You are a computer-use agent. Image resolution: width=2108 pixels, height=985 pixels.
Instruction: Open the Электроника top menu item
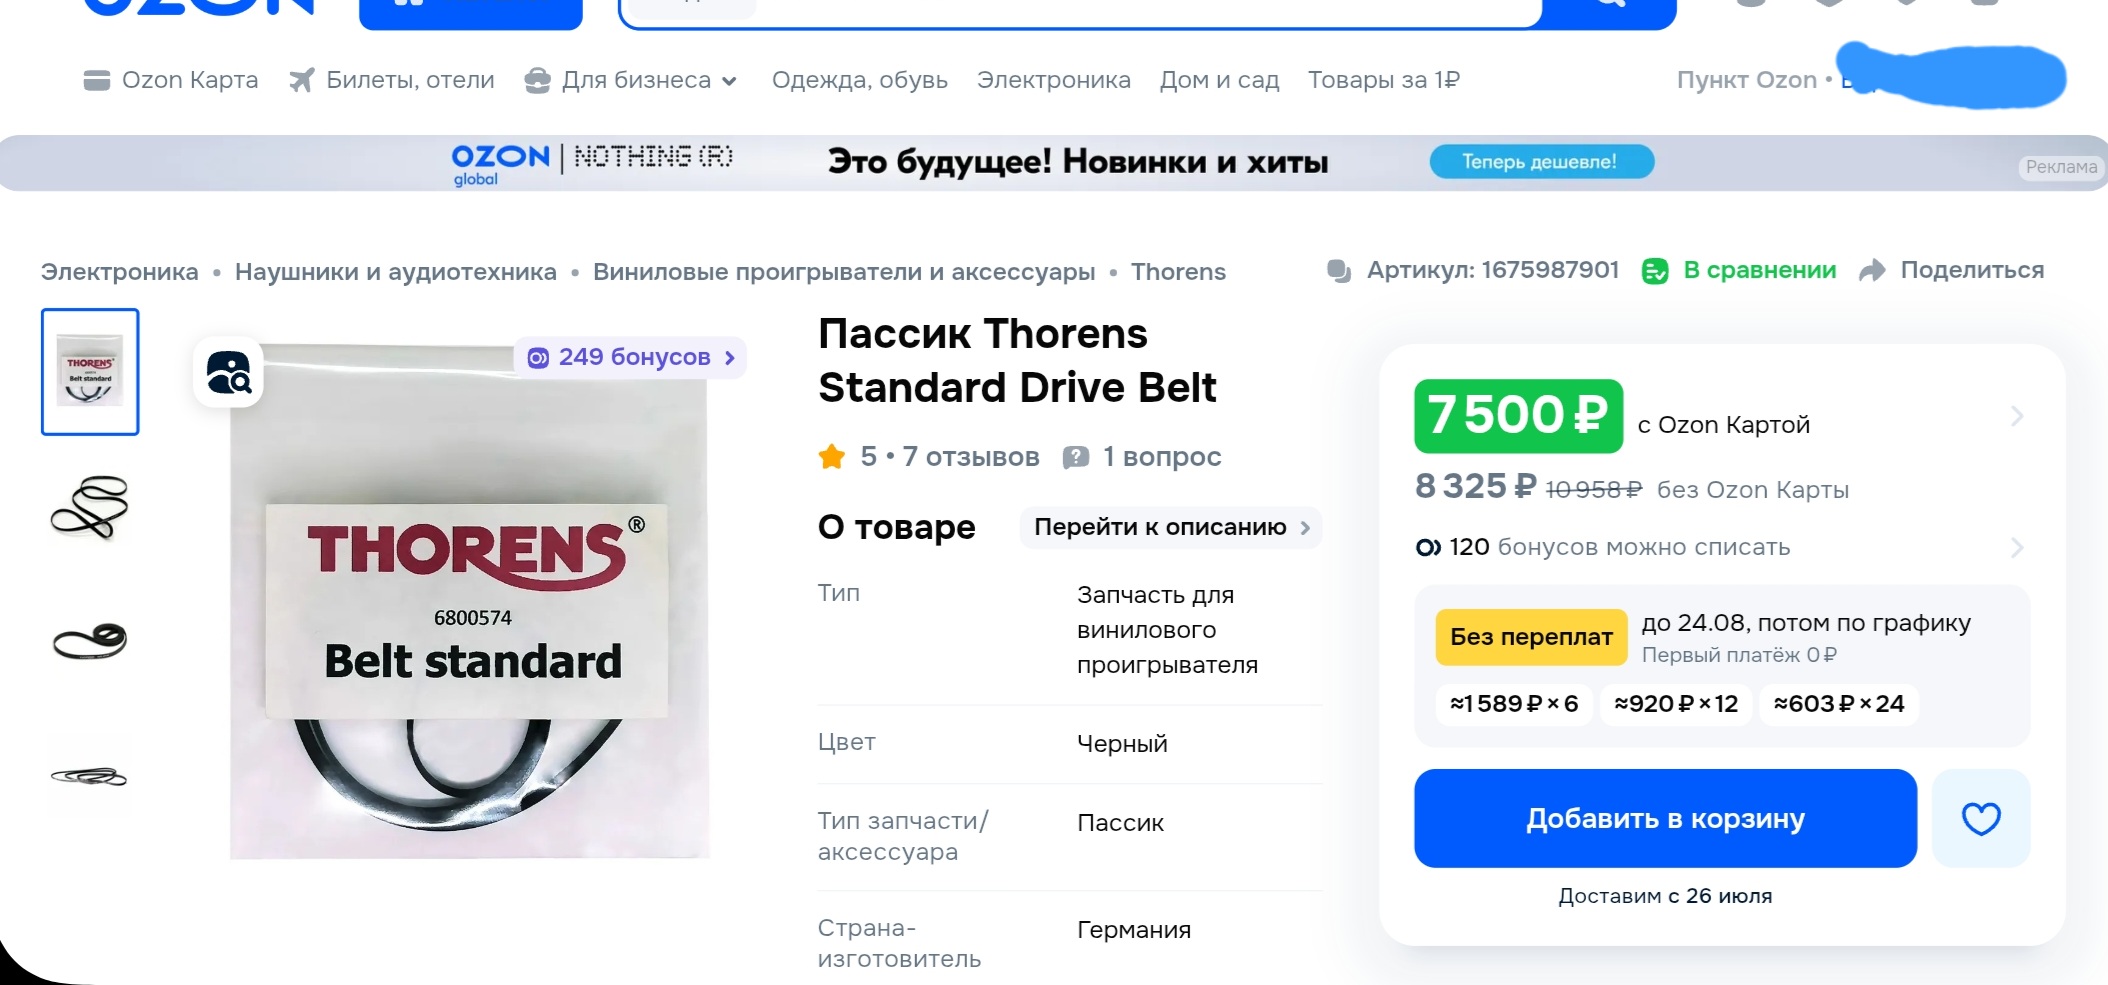click(x=1053, y=80)
